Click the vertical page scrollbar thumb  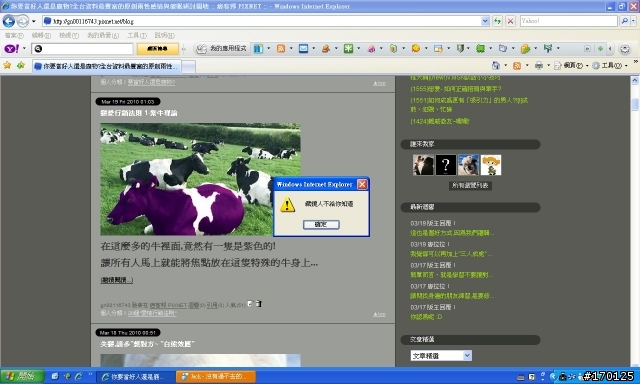pyautogui.click(x=635, y=104)
